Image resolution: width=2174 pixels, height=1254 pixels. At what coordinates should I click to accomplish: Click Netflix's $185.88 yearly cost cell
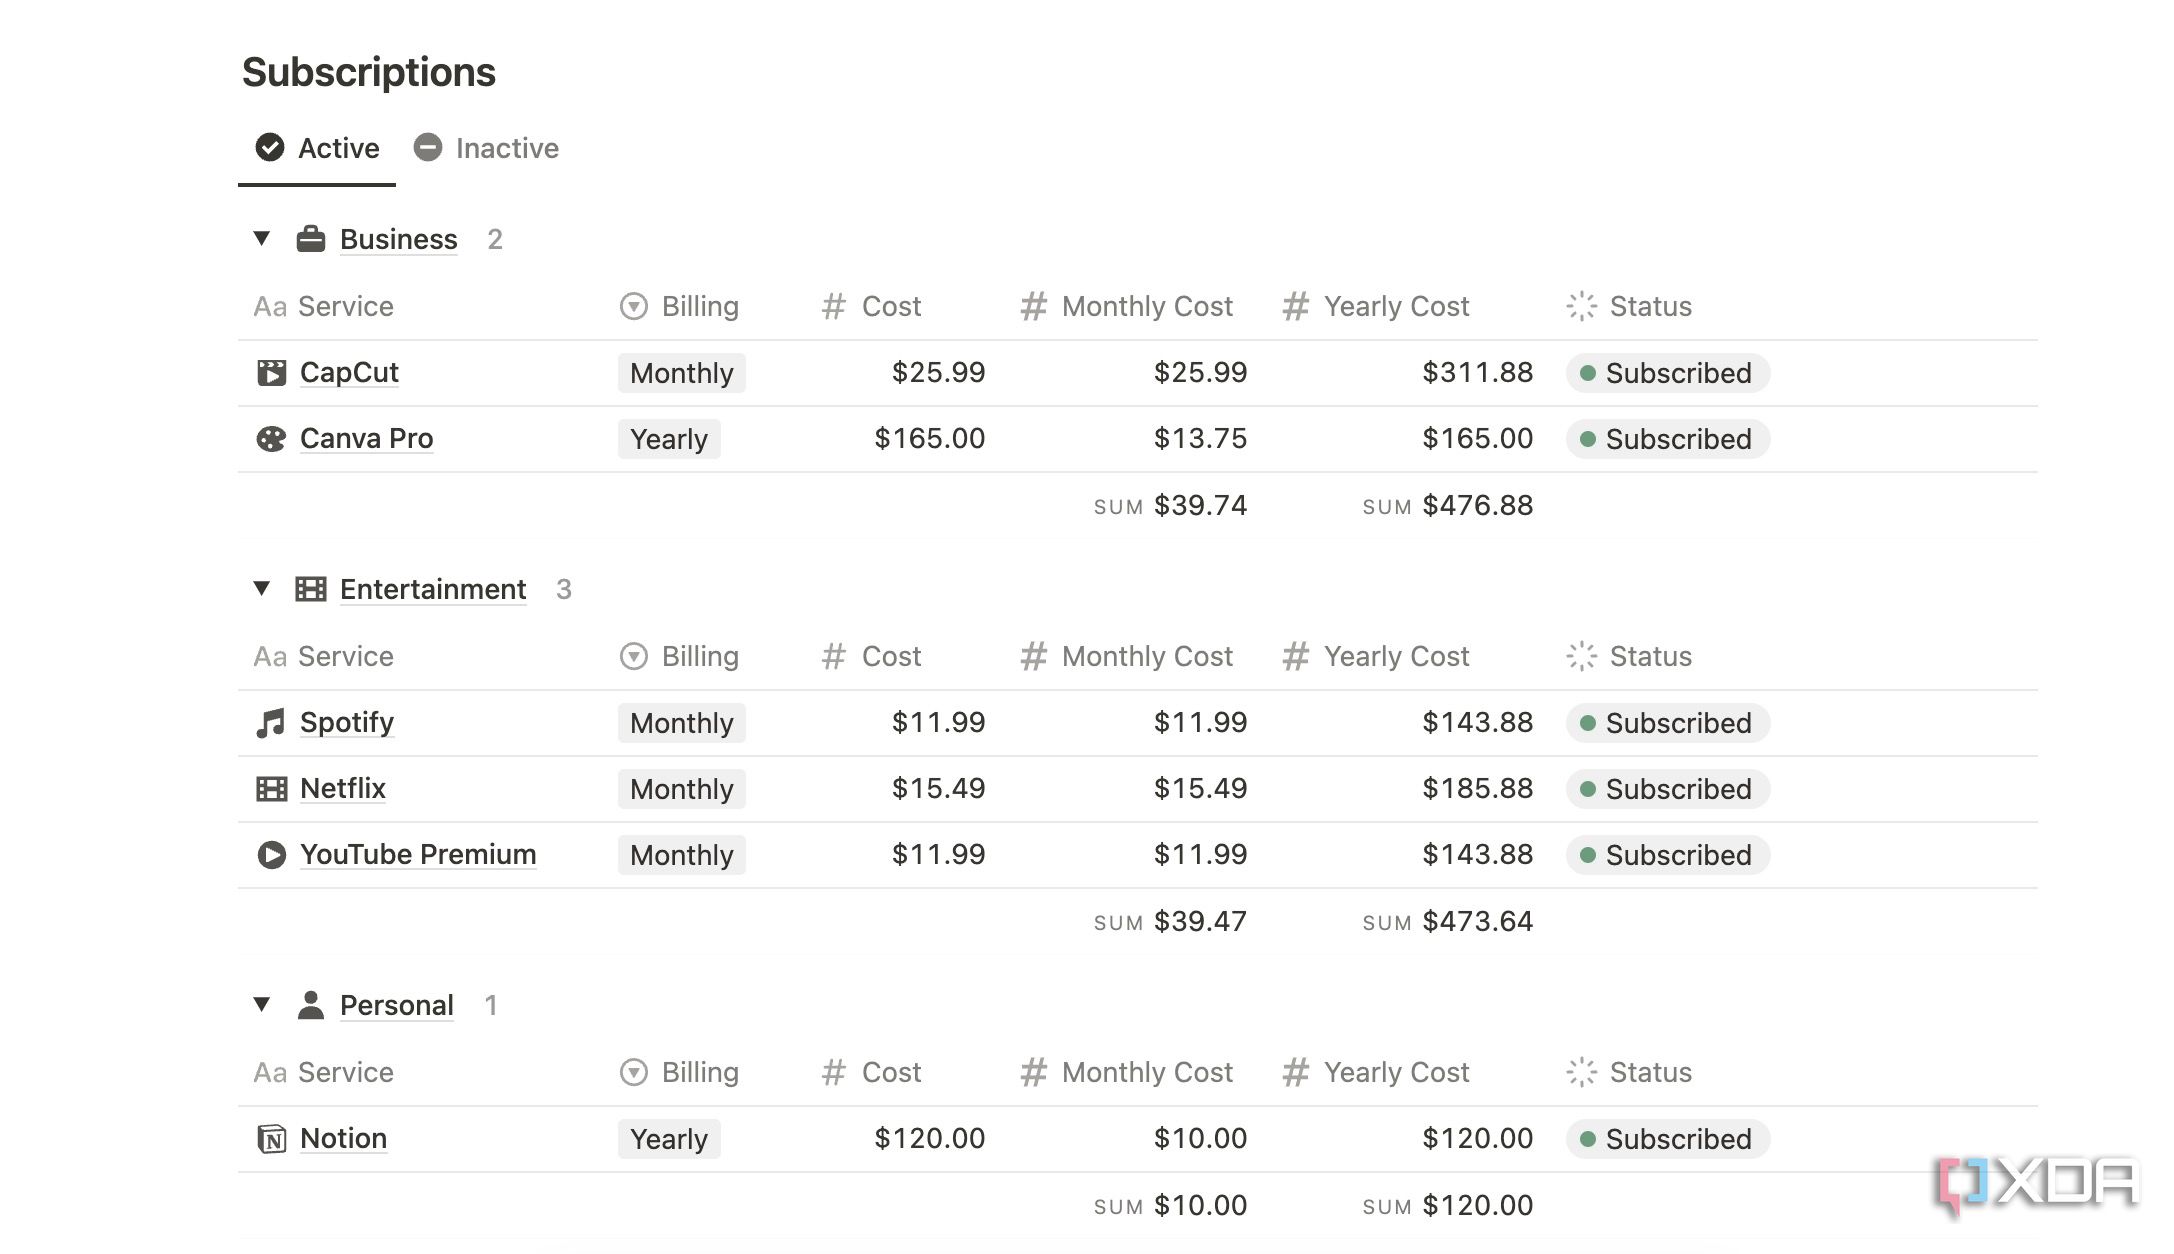1477,789
